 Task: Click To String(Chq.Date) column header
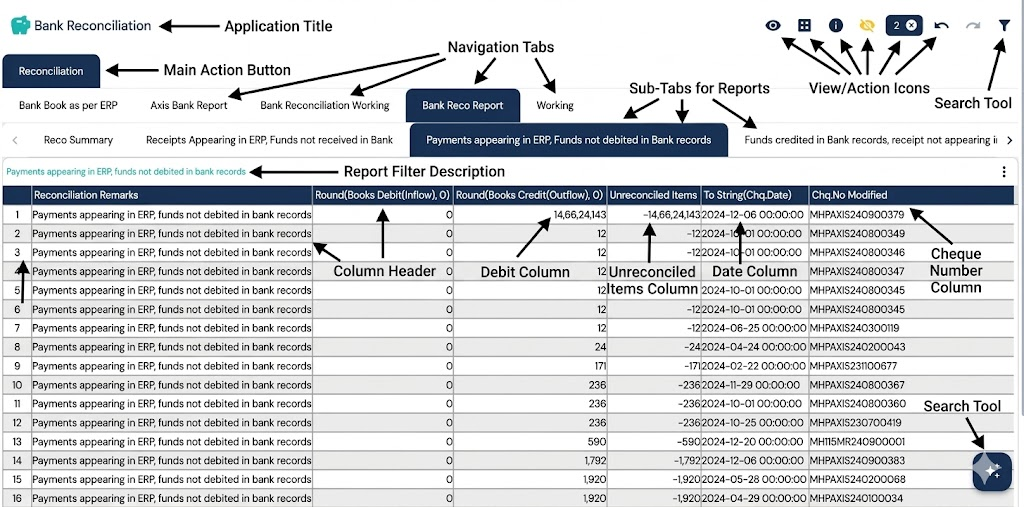pos(755,195)
